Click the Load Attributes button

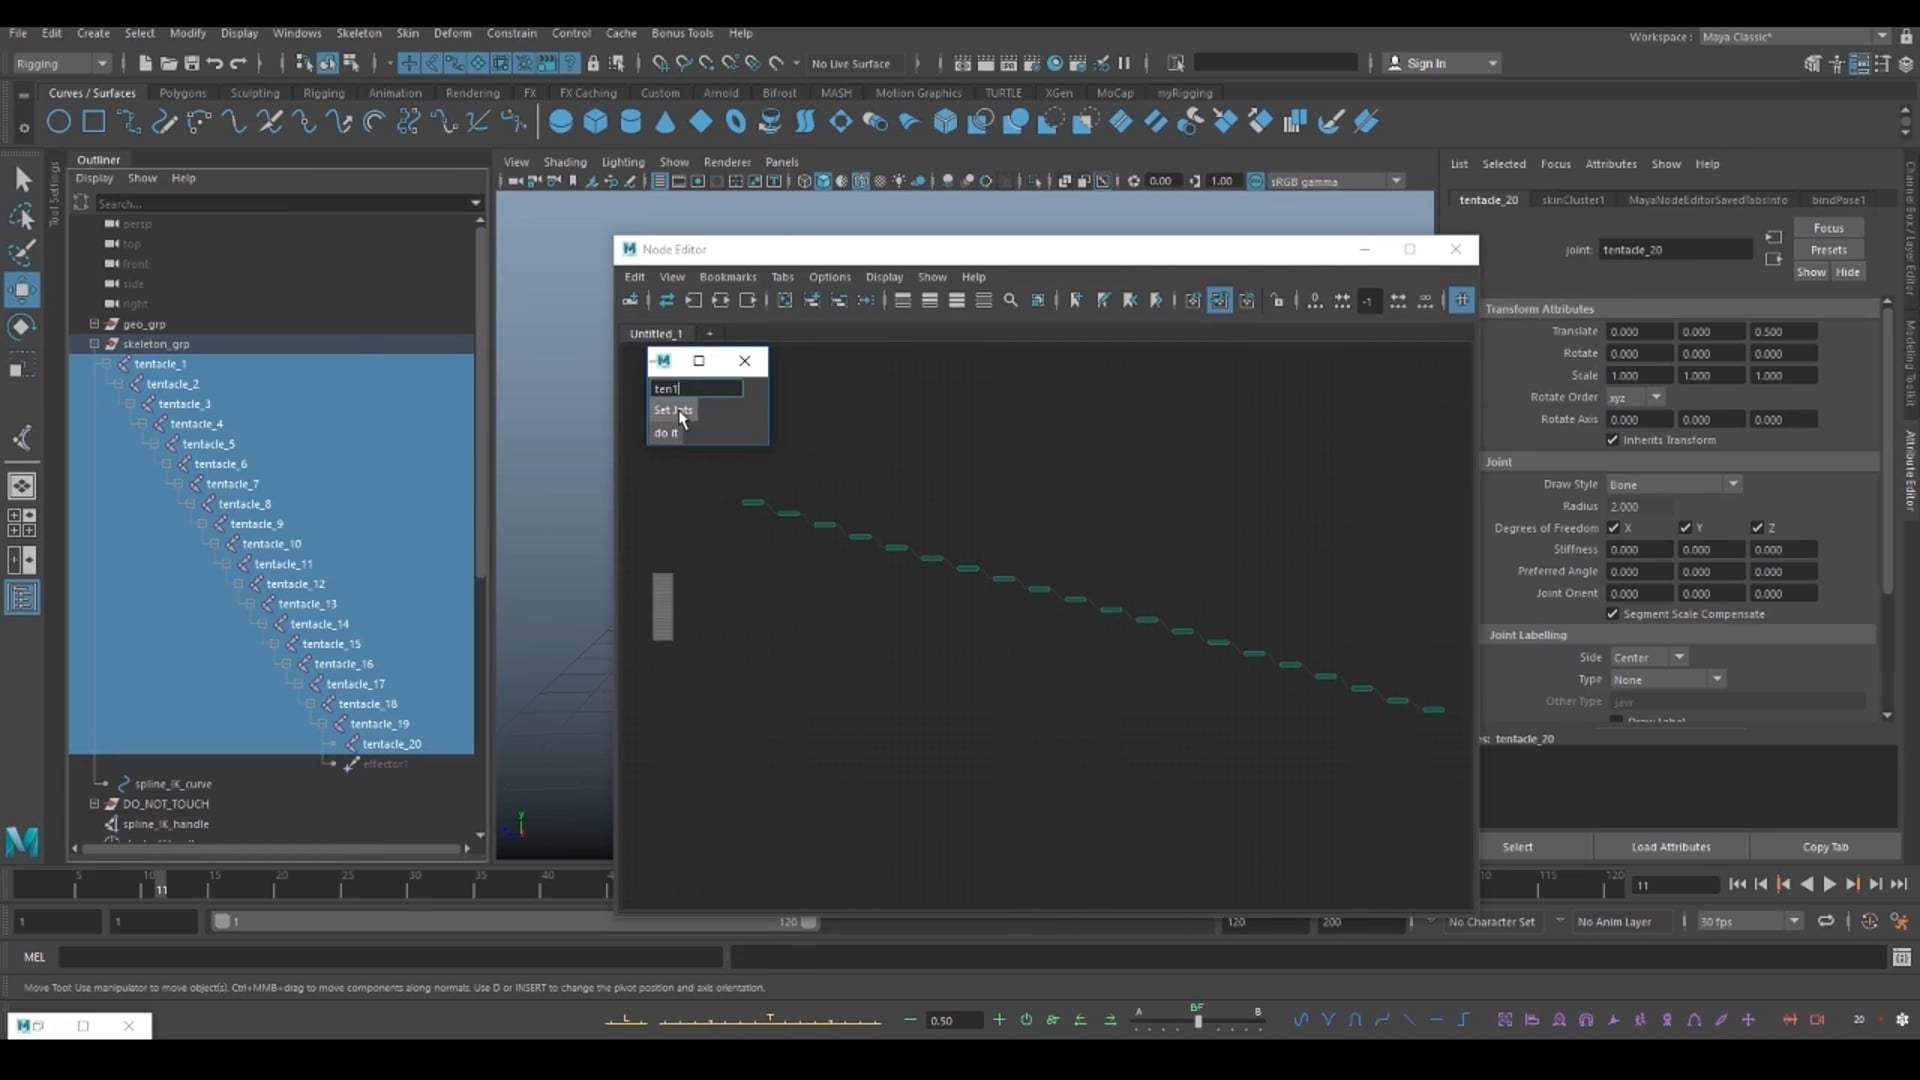[1671, 846]
